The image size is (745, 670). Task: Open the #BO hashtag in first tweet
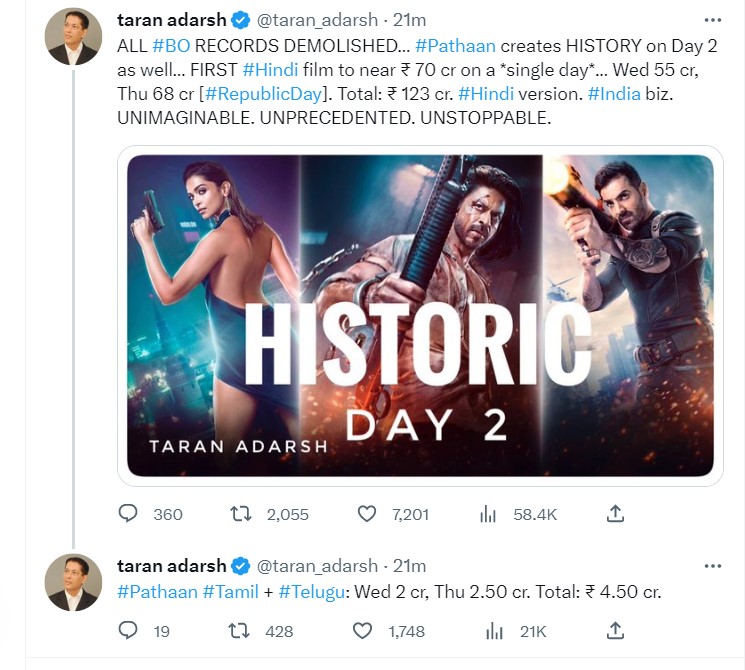coord(174,46)
